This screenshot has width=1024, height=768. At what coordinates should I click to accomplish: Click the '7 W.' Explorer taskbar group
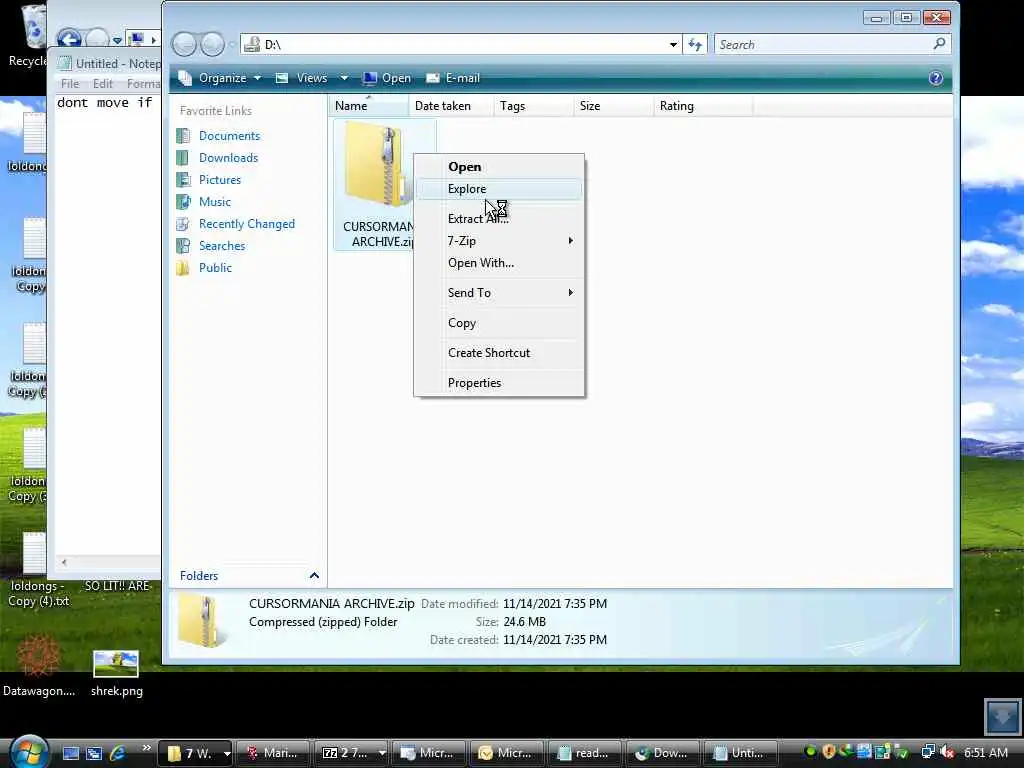[x=195, y=753]
